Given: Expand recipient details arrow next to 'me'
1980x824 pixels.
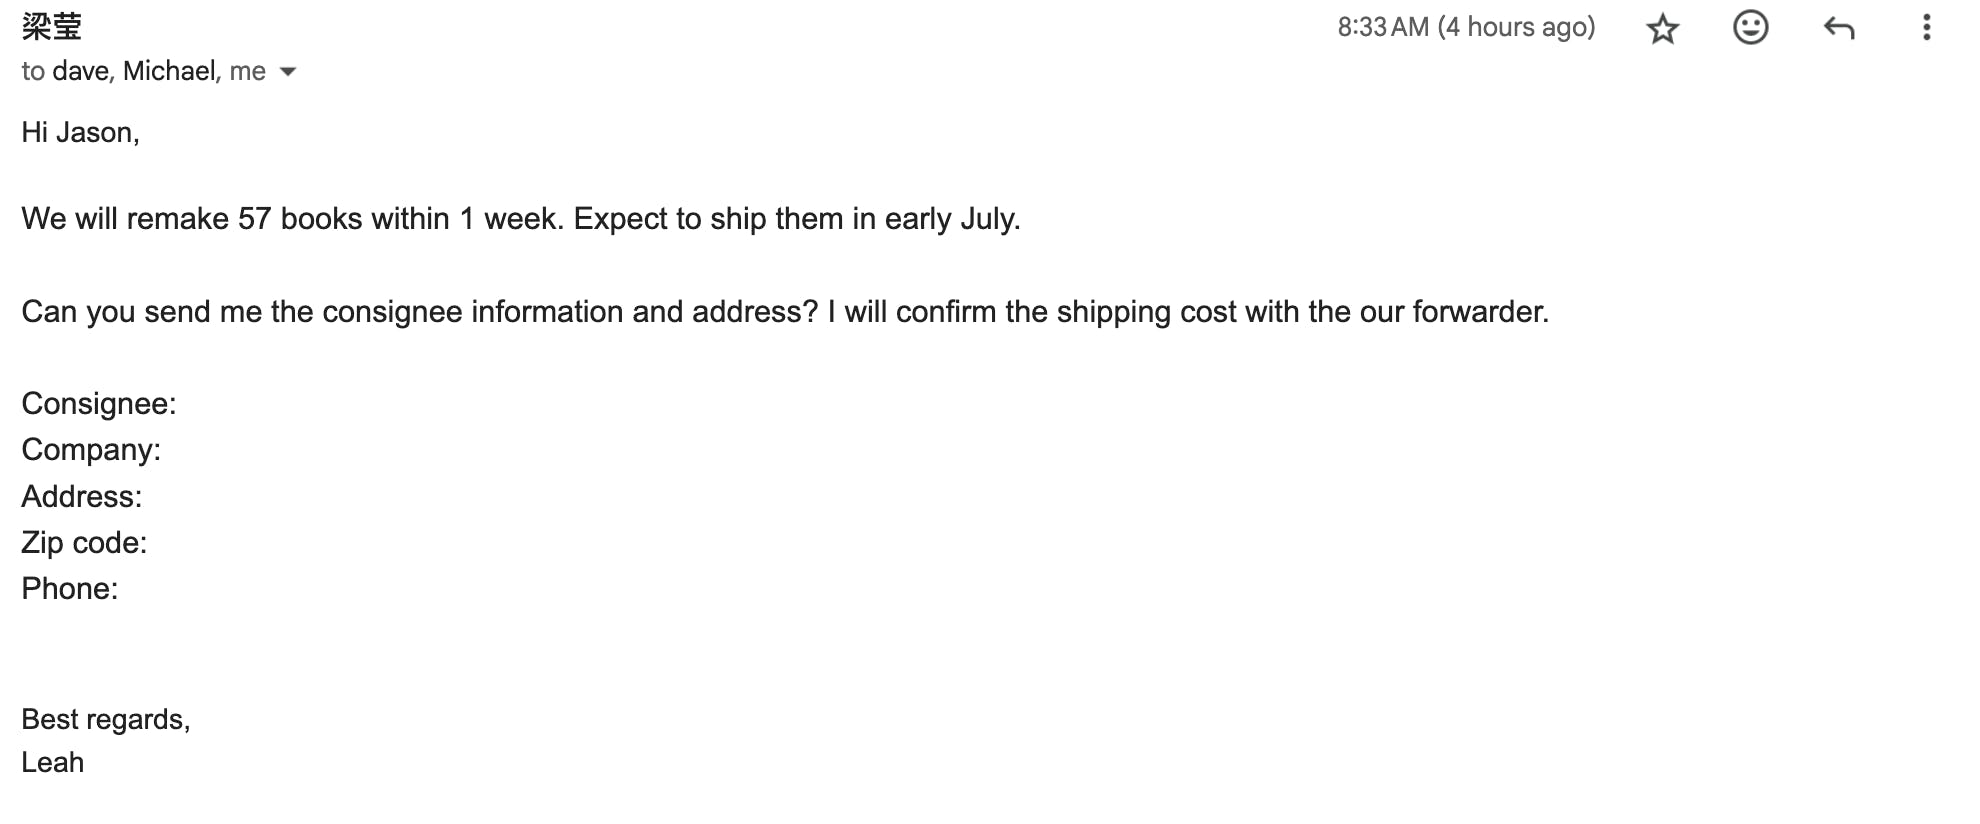Looking at the screenshot, I should click(288, 72).
